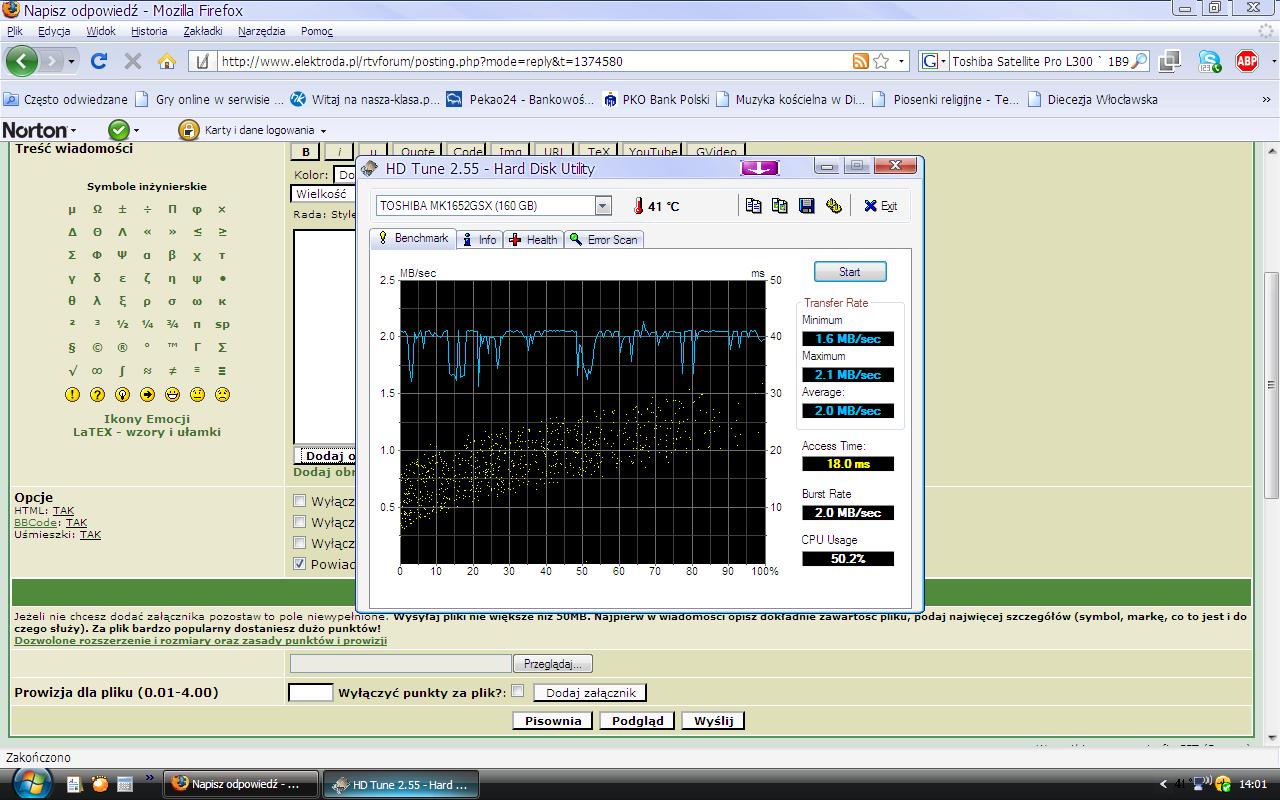
Task: Open the Historia menu
Action: pos(149,31)
